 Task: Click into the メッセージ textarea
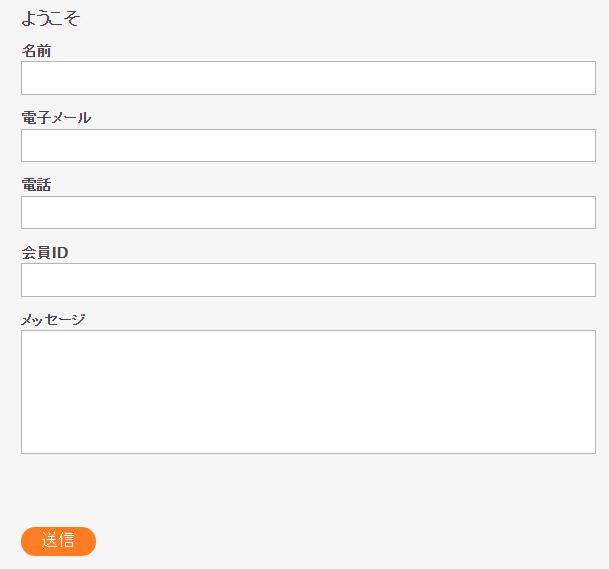coord(308,392)
